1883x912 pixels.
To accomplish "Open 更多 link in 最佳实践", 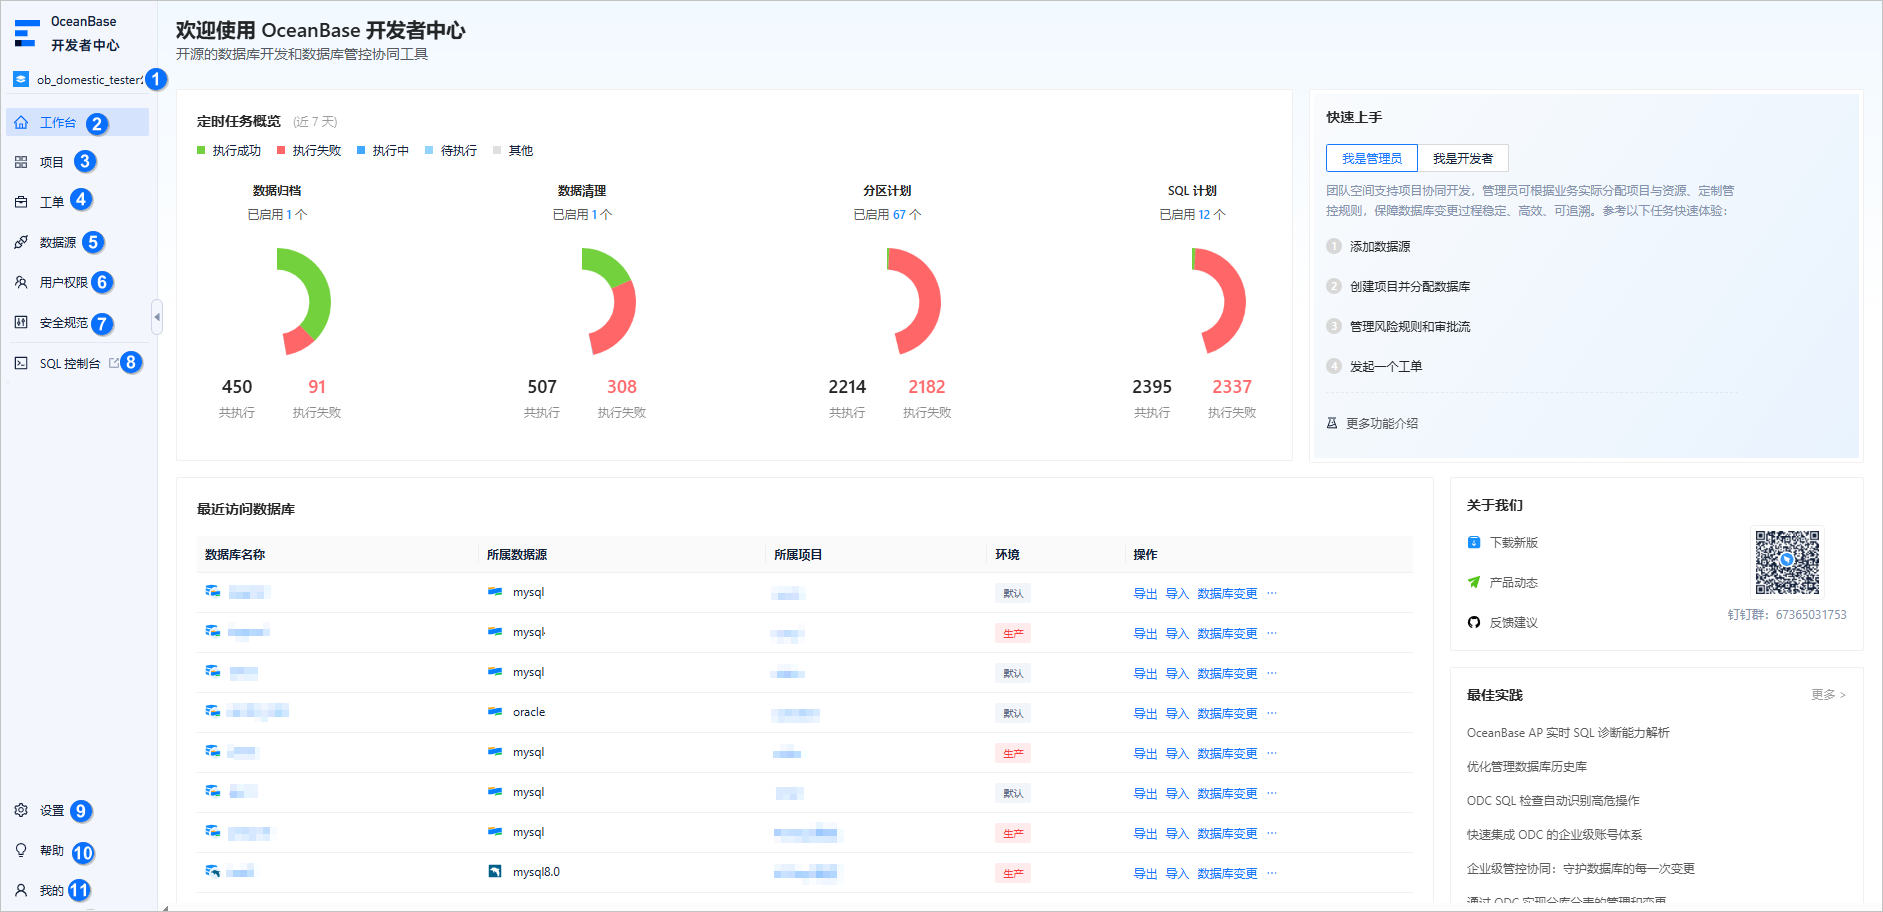I will coord(1828,694).
